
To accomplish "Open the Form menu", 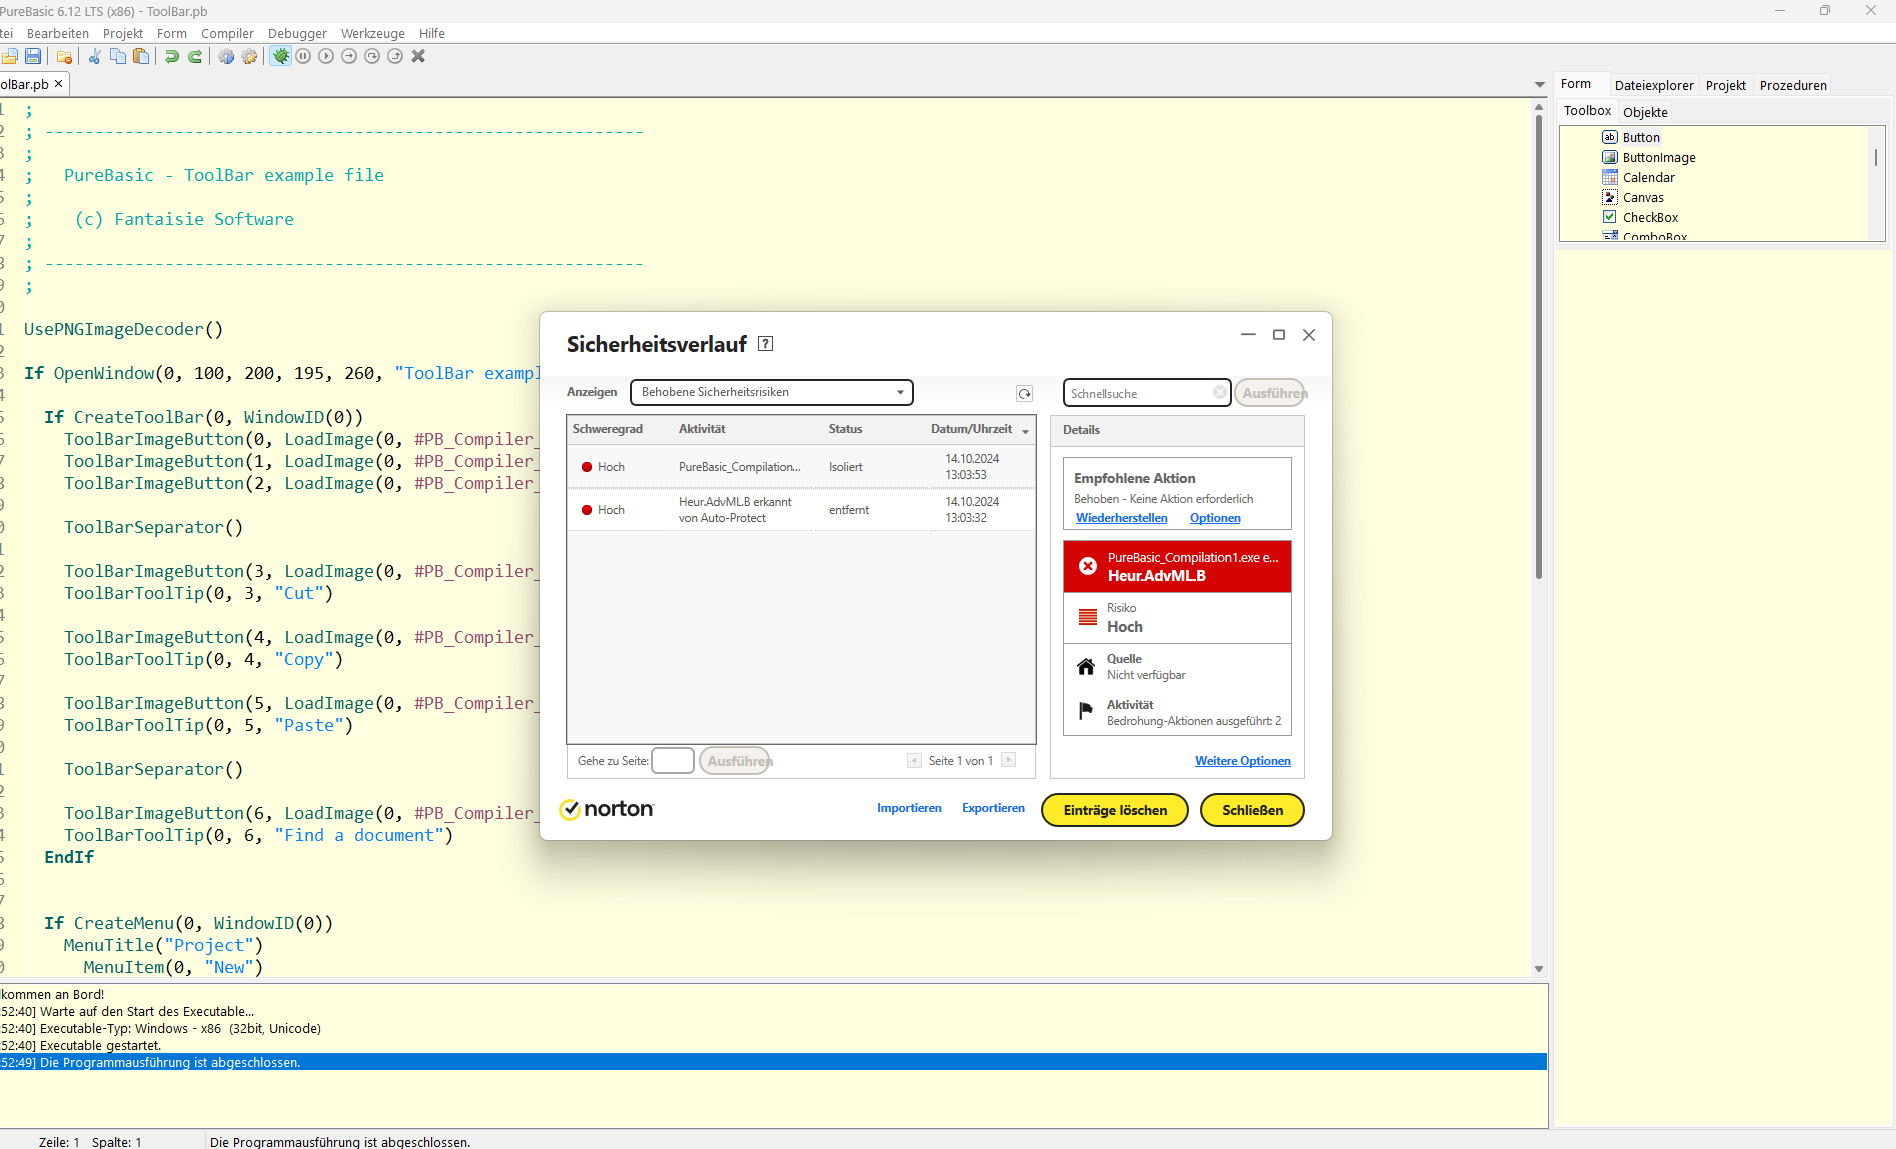I will point(172,33).
